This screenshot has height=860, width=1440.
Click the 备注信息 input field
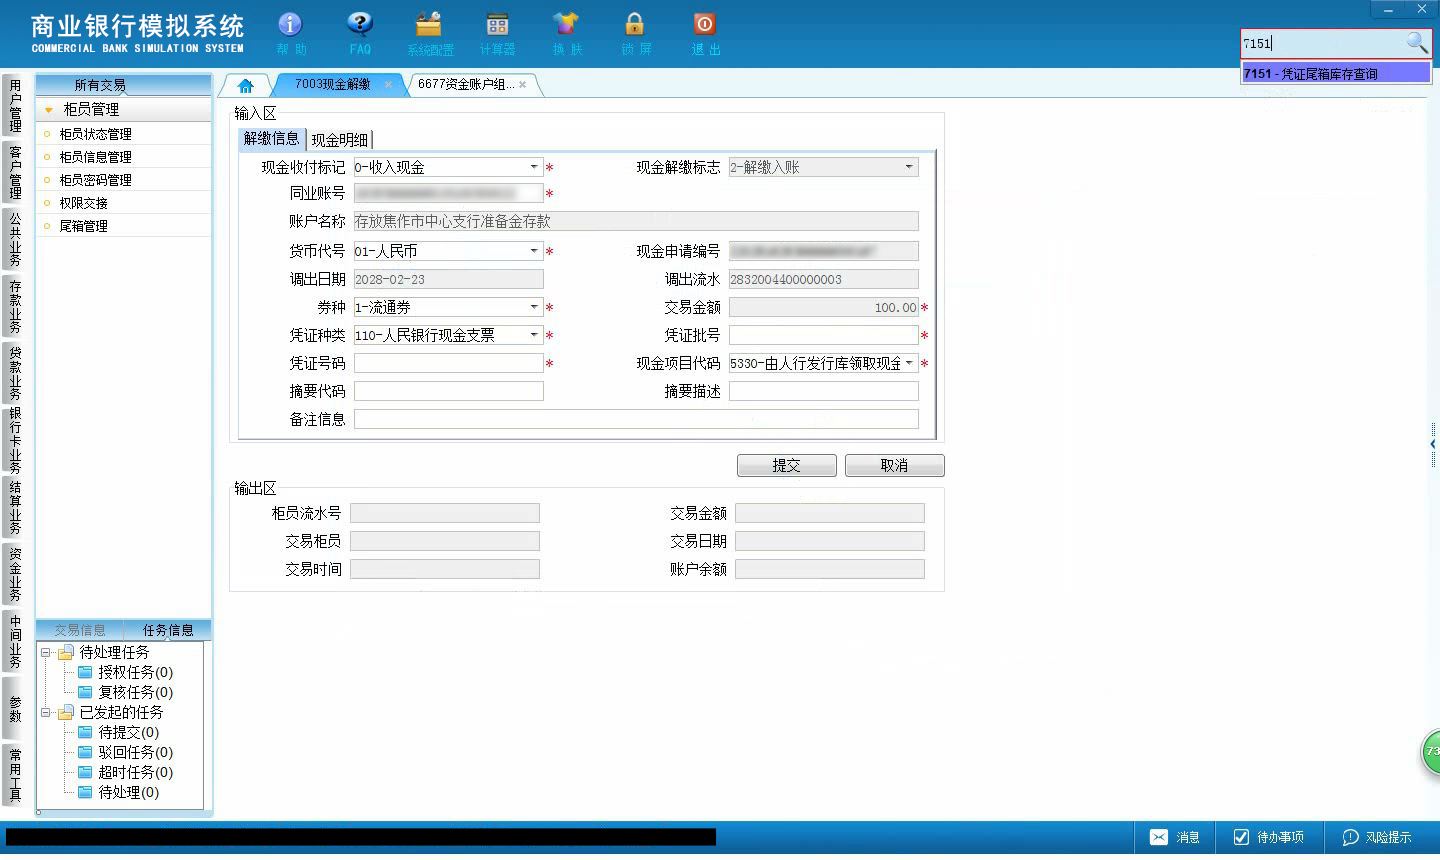[636, 419]
